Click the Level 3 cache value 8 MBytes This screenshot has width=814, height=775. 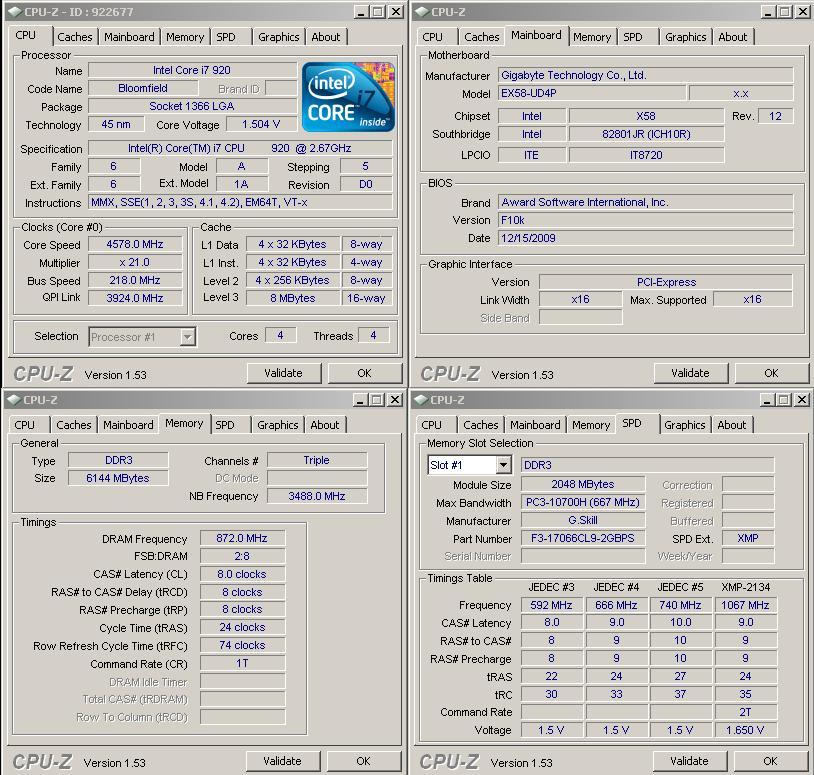[293, 298]
